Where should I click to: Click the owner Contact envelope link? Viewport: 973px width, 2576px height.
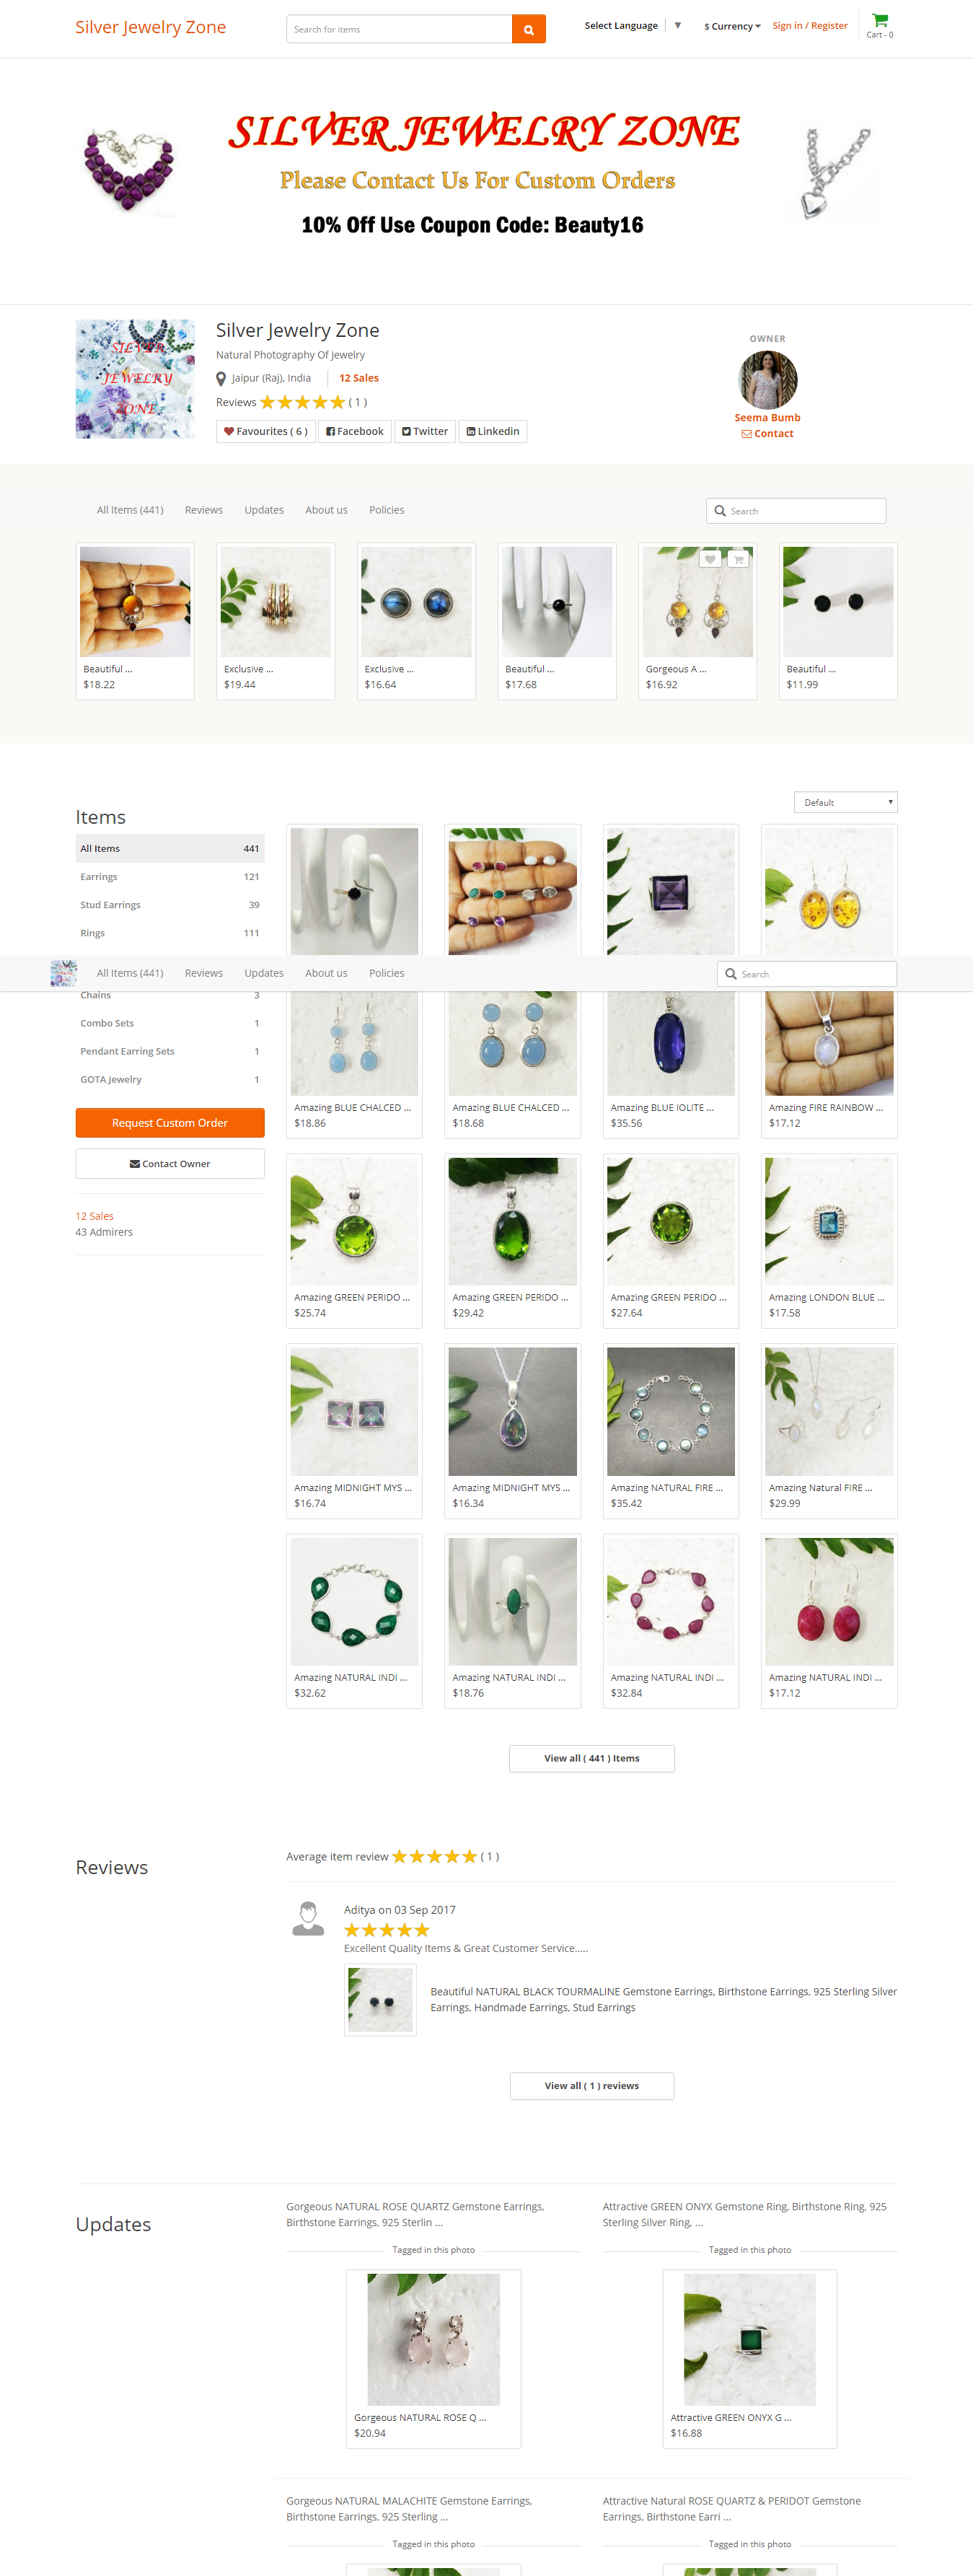(767, 433)
